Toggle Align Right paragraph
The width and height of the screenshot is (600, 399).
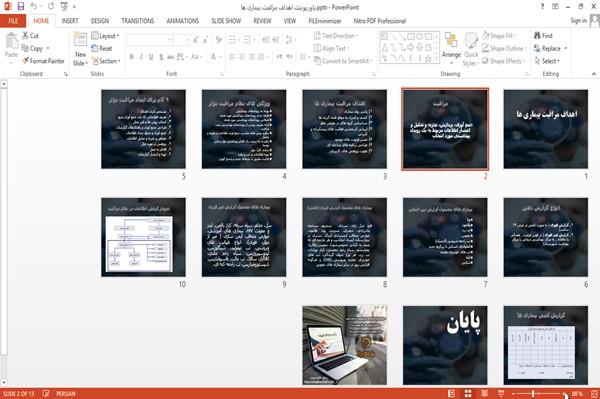pos(251,57)
